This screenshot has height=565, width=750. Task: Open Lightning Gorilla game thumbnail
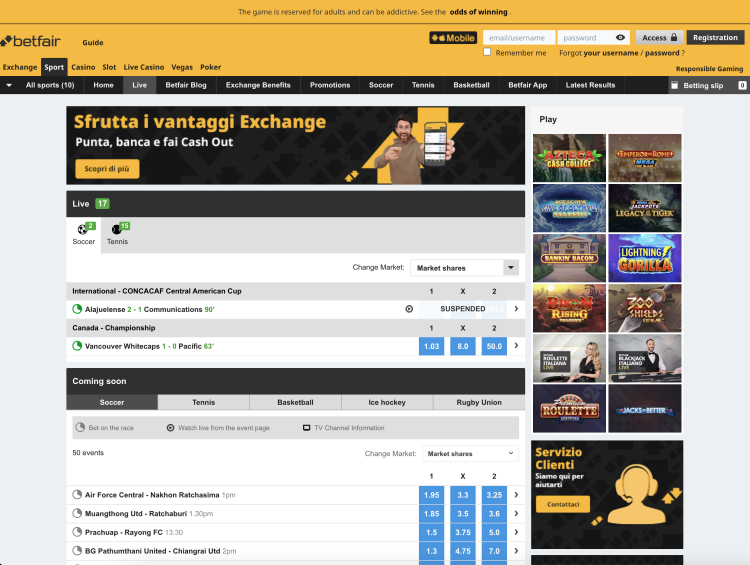point(645,258)
